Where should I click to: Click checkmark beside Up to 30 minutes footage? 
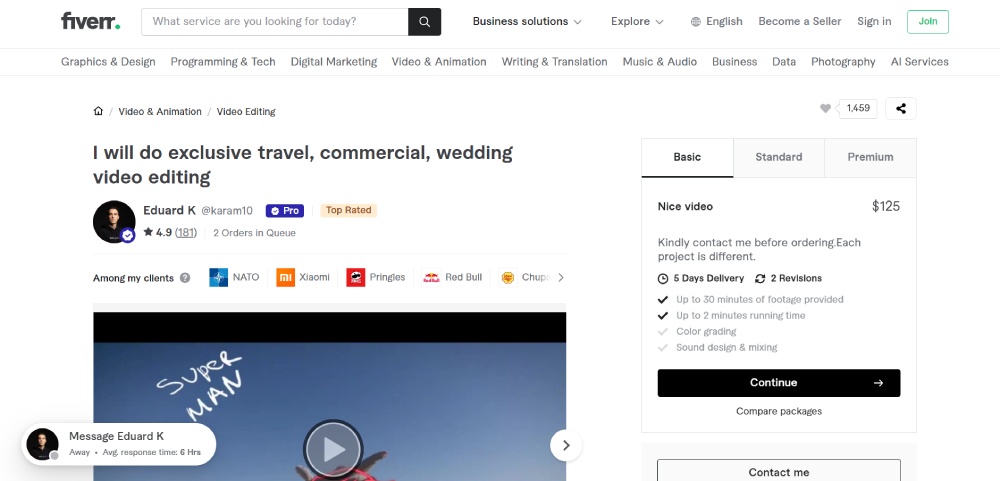[x=663, y=299]
